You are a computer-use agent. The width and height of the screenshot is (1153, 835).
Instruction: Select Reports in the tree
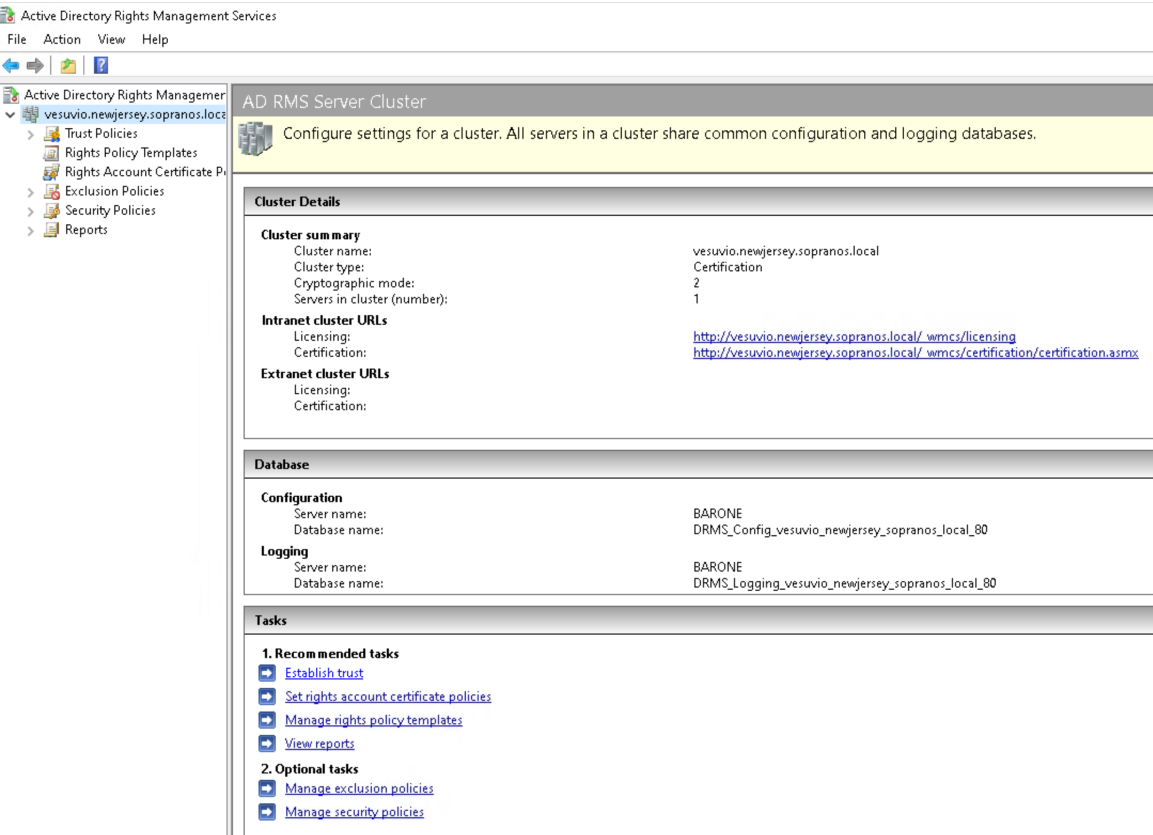click(86, 229)
